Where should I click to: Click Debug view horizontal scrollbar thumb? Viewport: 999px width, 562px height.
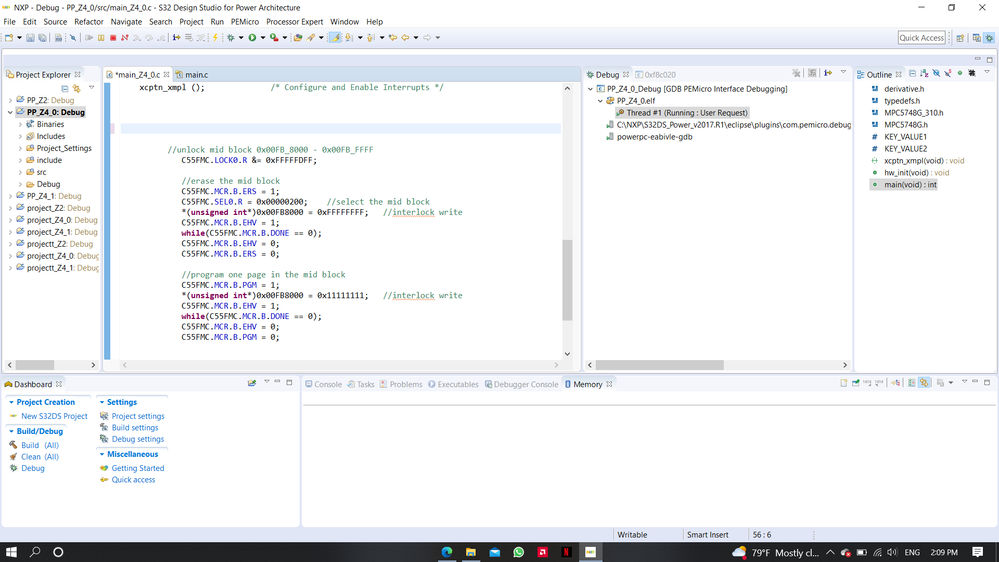[x=659, y=365]
